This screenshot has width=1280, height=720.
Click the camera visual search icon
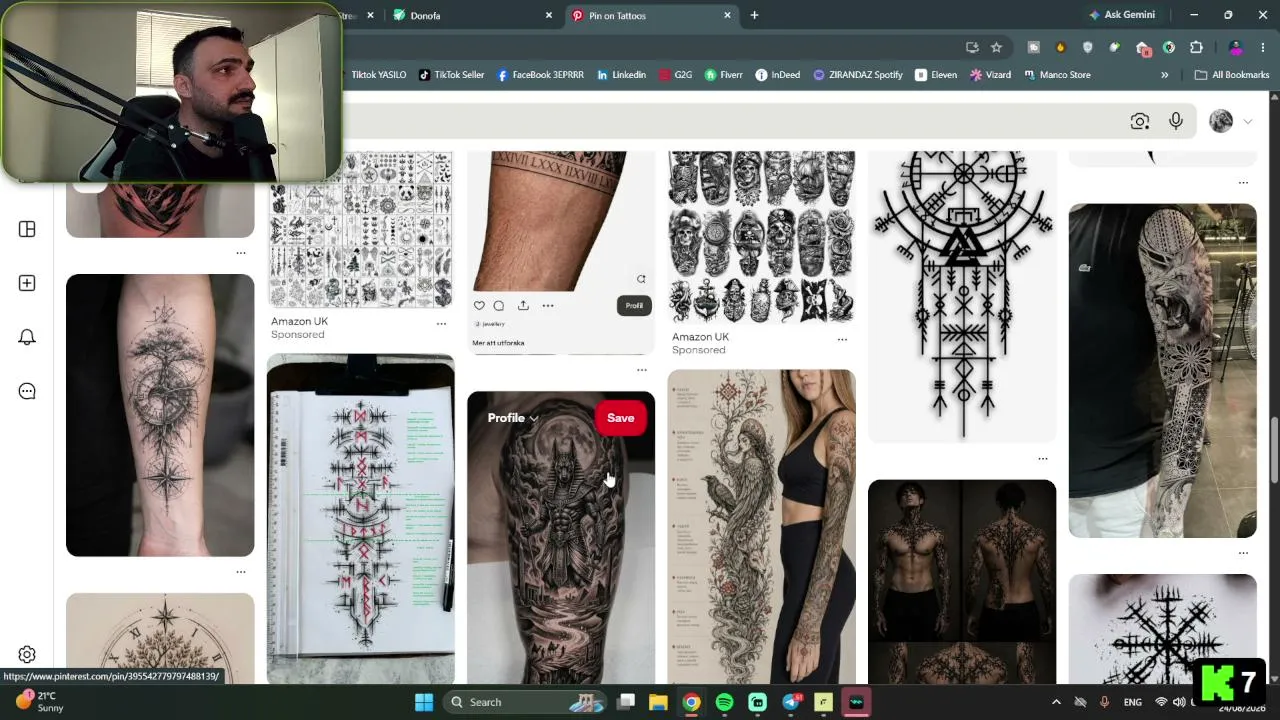click(x=1140, y=121)
